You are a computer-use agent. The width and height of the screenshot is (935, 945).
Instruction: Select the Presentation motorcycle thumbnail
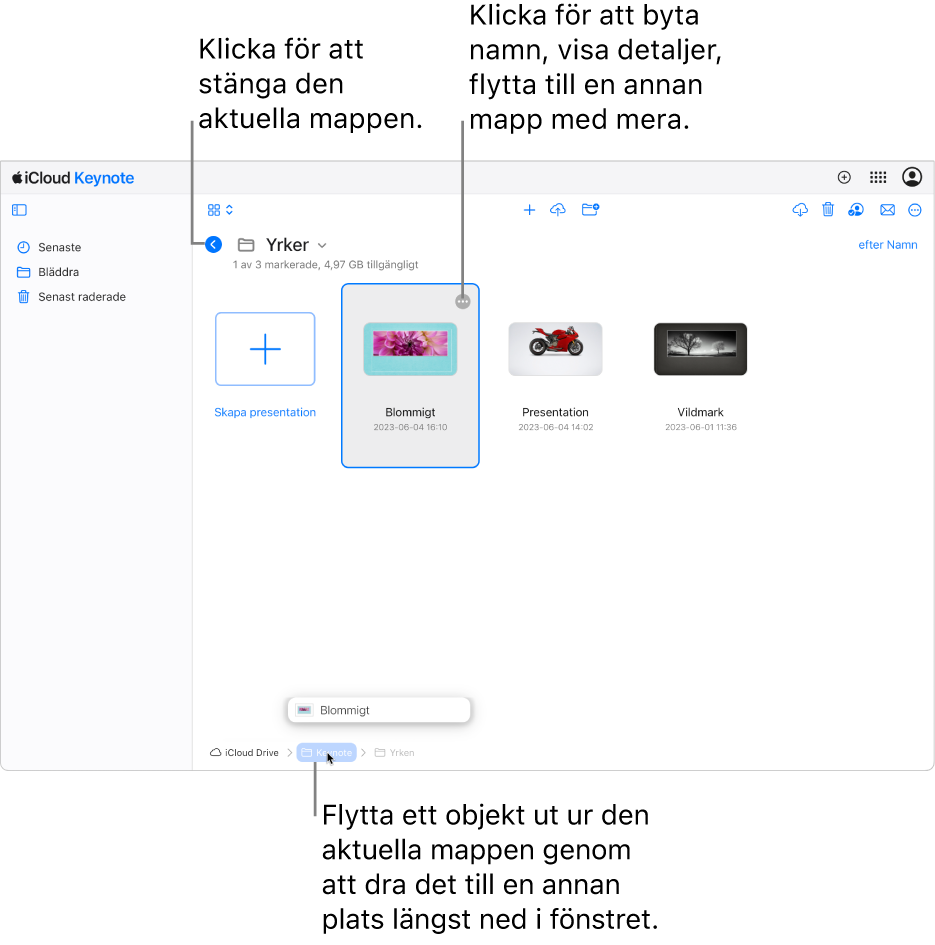click(555, 349)
